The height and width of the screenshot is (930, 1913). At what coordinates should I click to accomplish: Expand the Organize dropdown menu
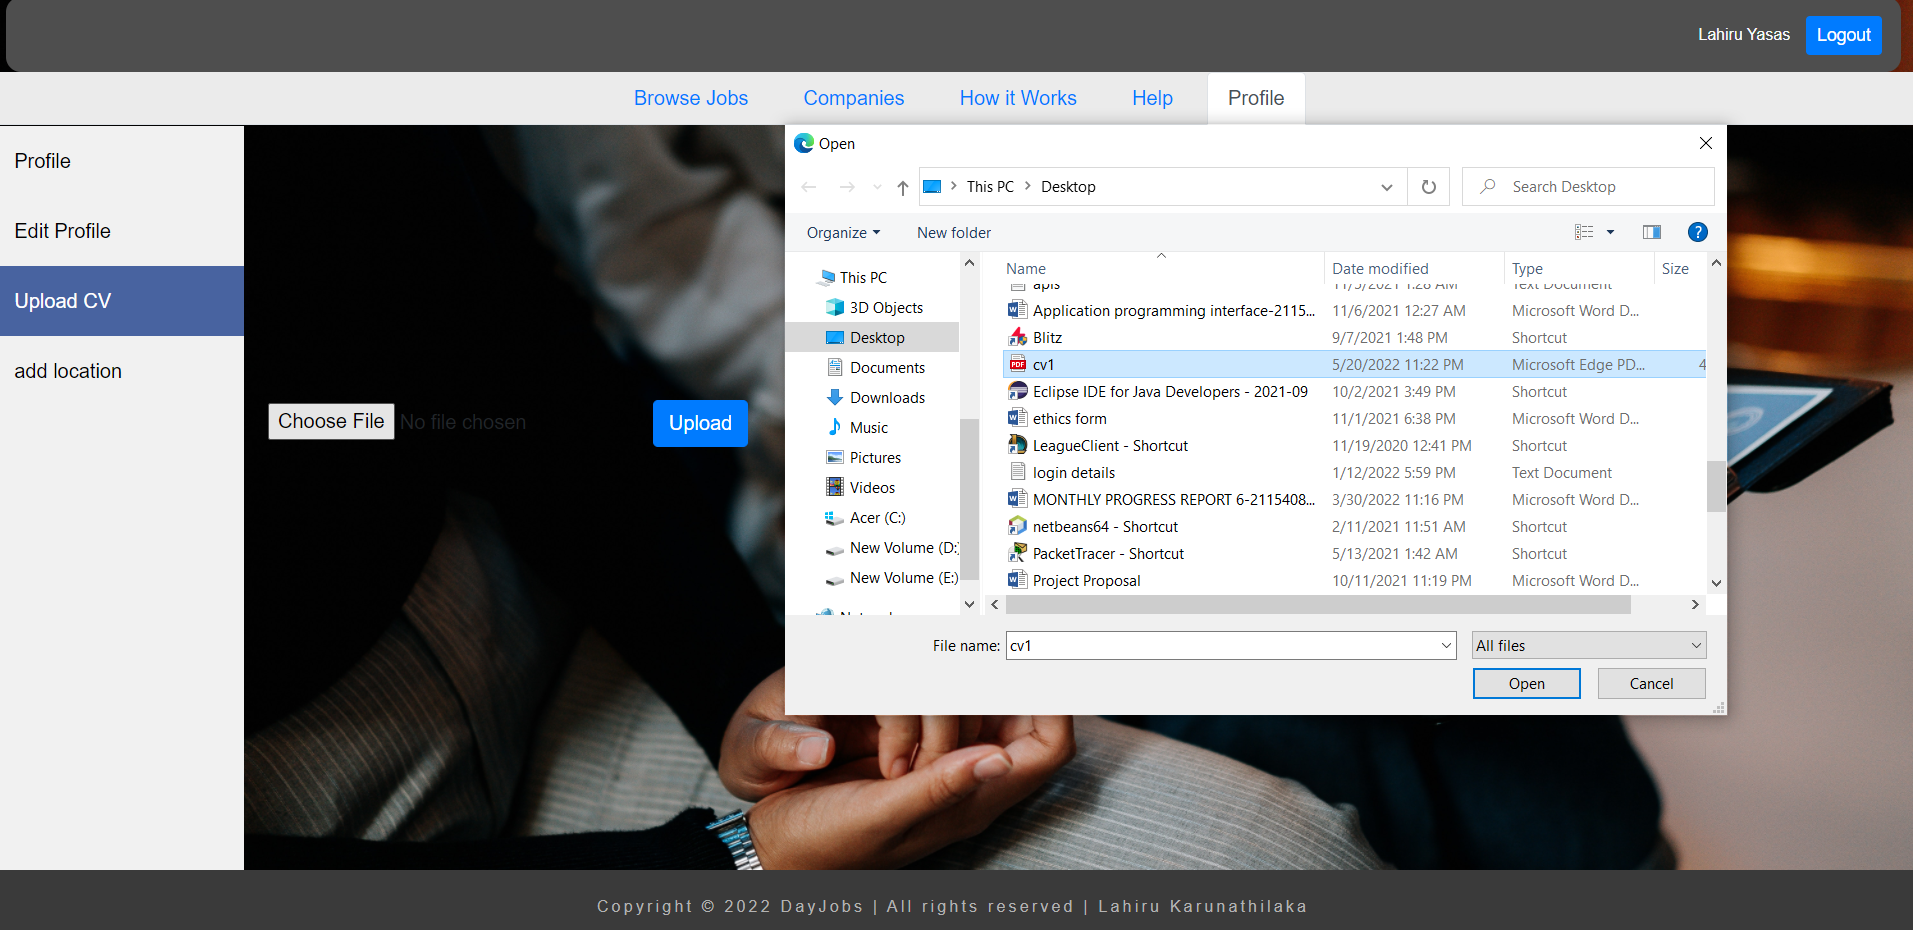pos(843,233)
